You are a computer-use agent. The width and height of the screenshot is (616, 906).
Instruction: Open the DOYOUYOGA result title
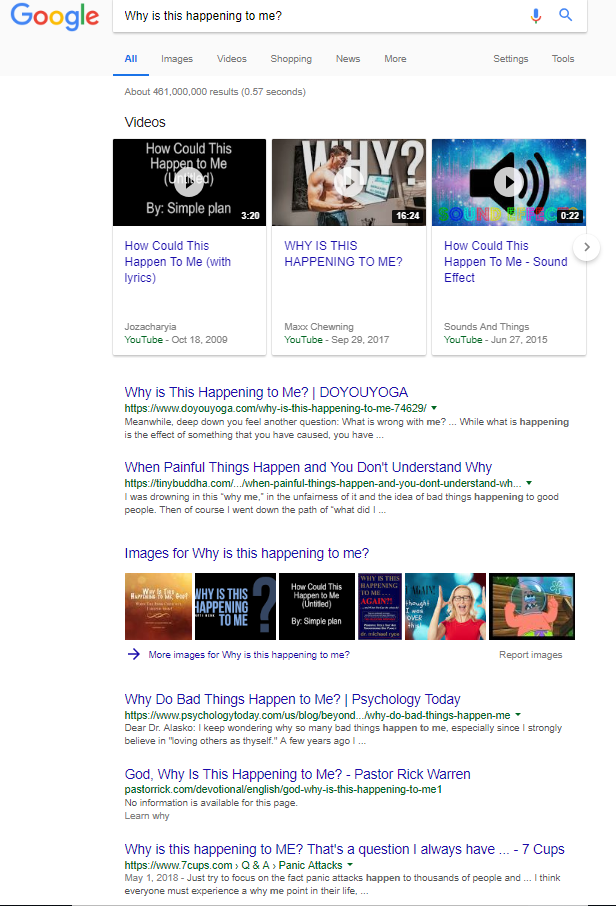coord(266,392)
